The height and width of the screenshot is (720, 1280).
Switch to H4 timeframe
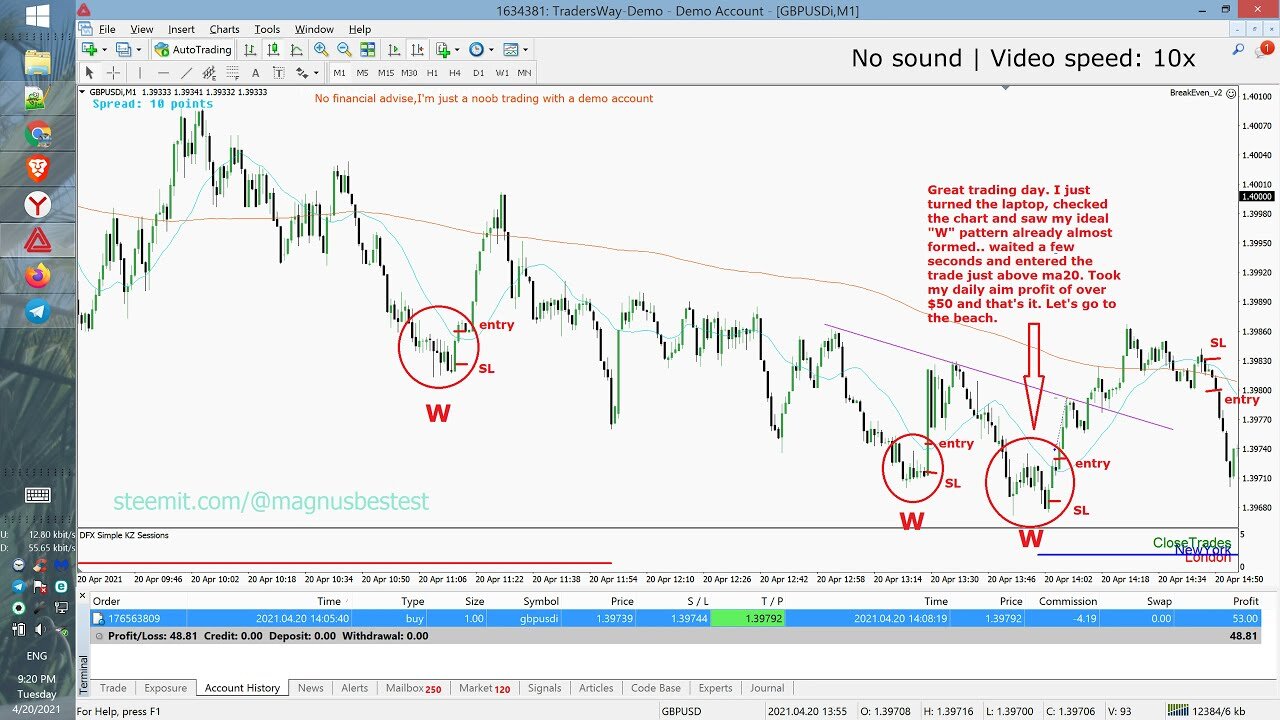[x=455, y=73]
